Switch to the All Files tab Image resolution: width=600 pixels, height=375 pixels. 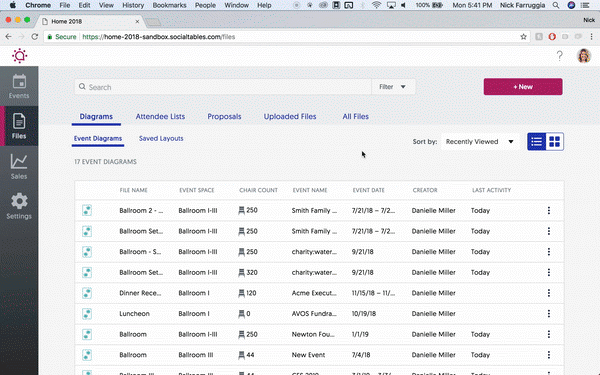click(x=355, y=117)
